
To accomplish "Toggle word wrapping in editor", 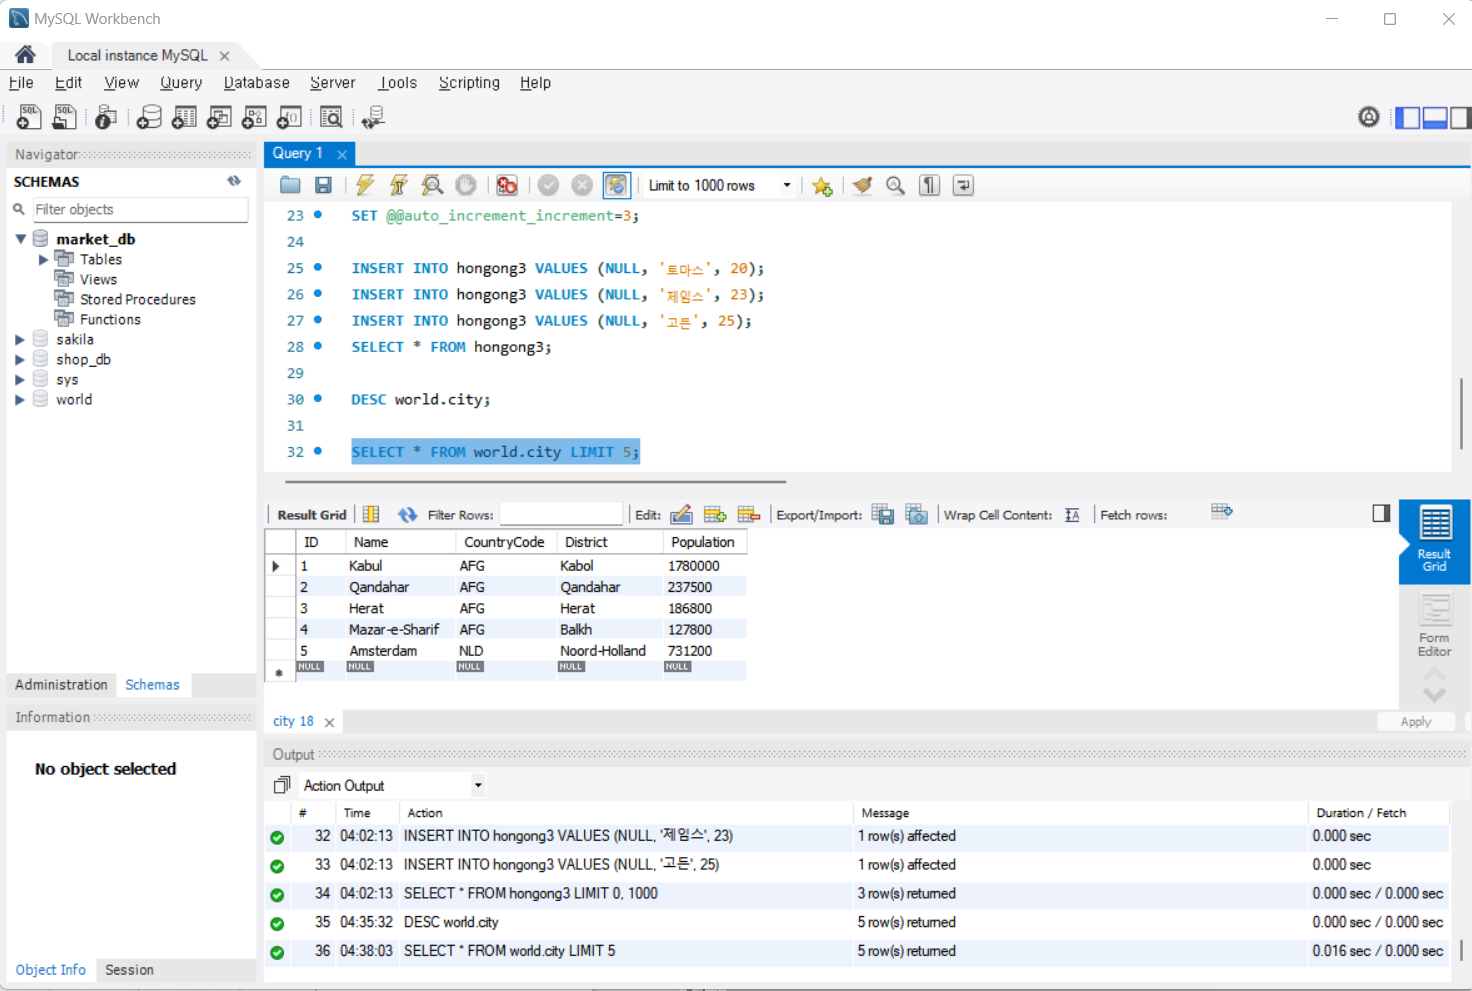I will point(963,185).
